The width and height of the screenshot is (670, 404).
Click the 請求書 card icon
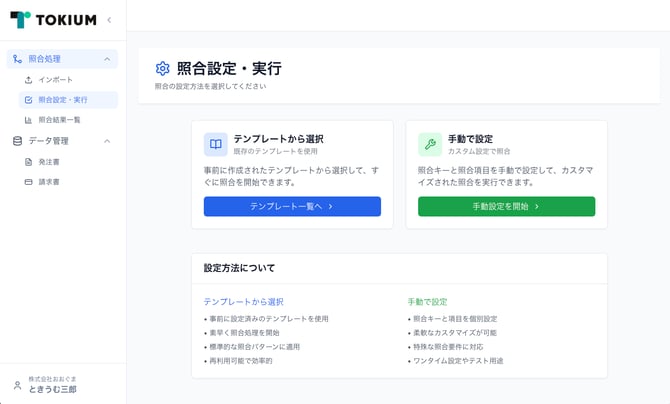point(28,182)
